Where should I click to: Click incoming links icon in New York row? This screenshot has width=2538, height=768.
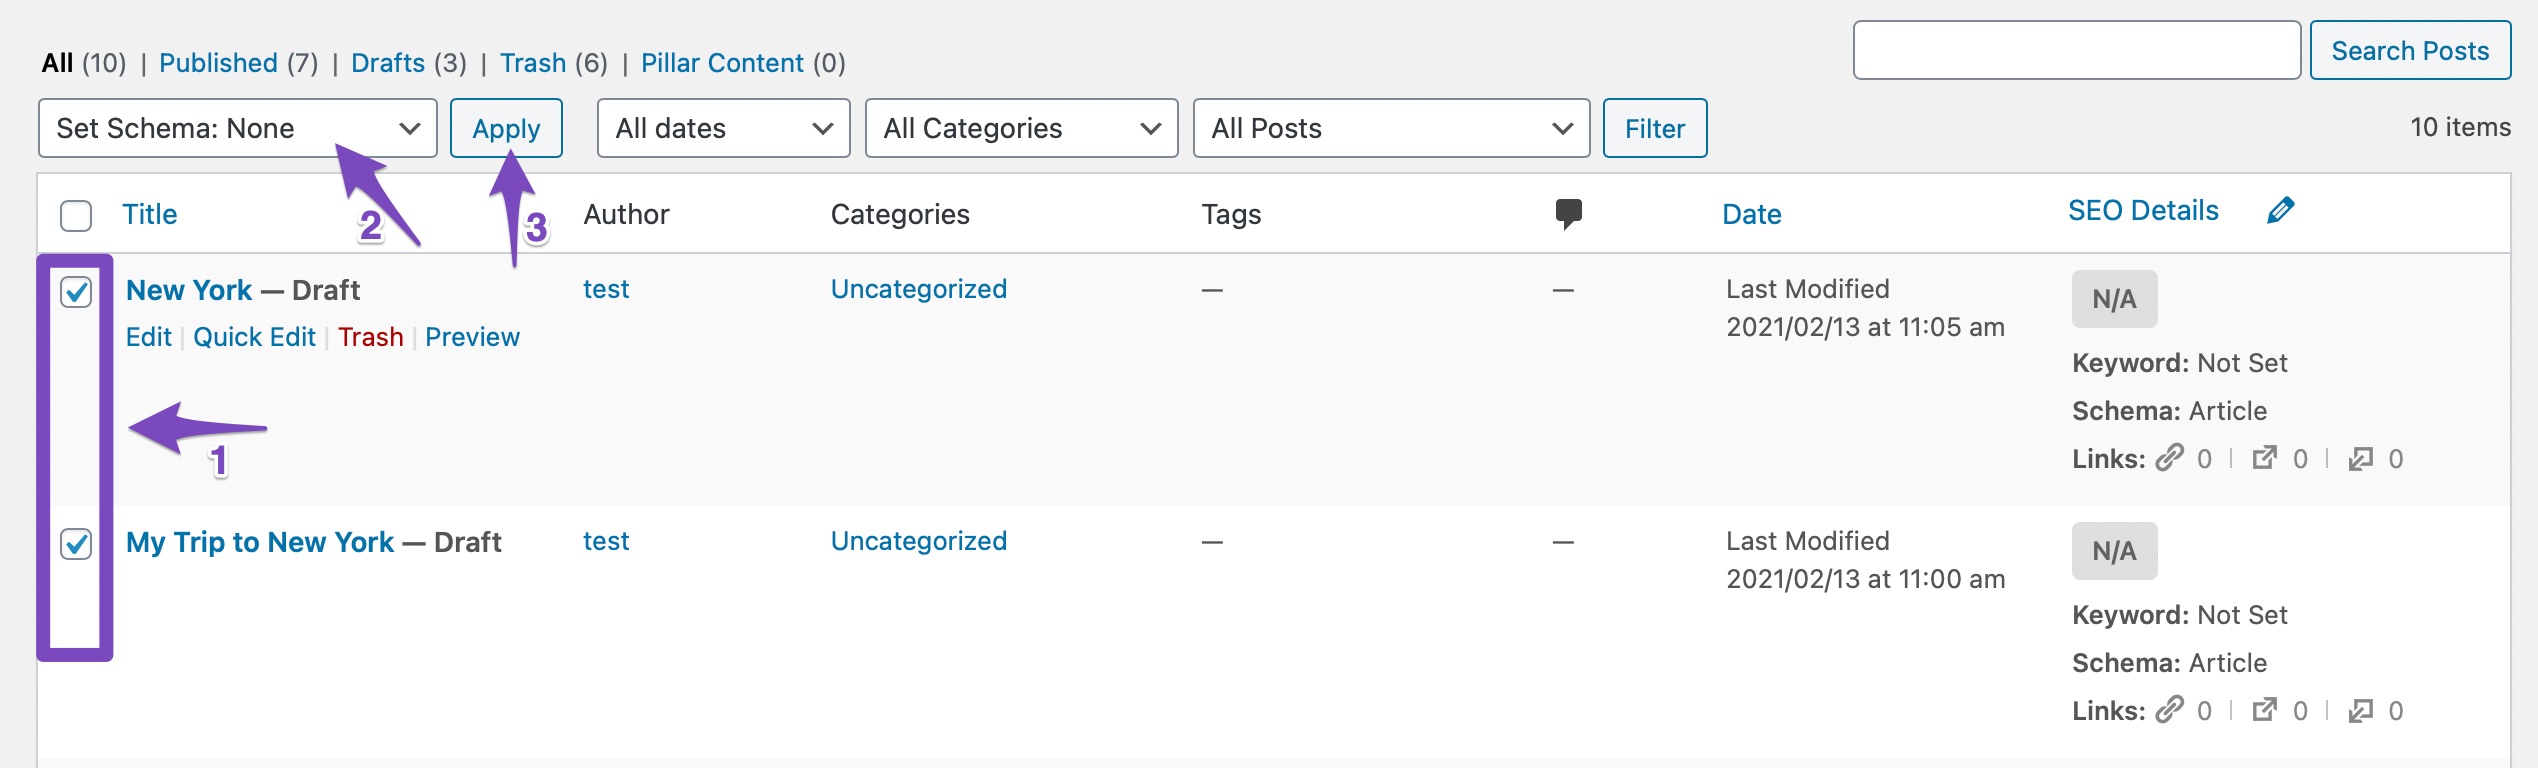[2360, 459]
